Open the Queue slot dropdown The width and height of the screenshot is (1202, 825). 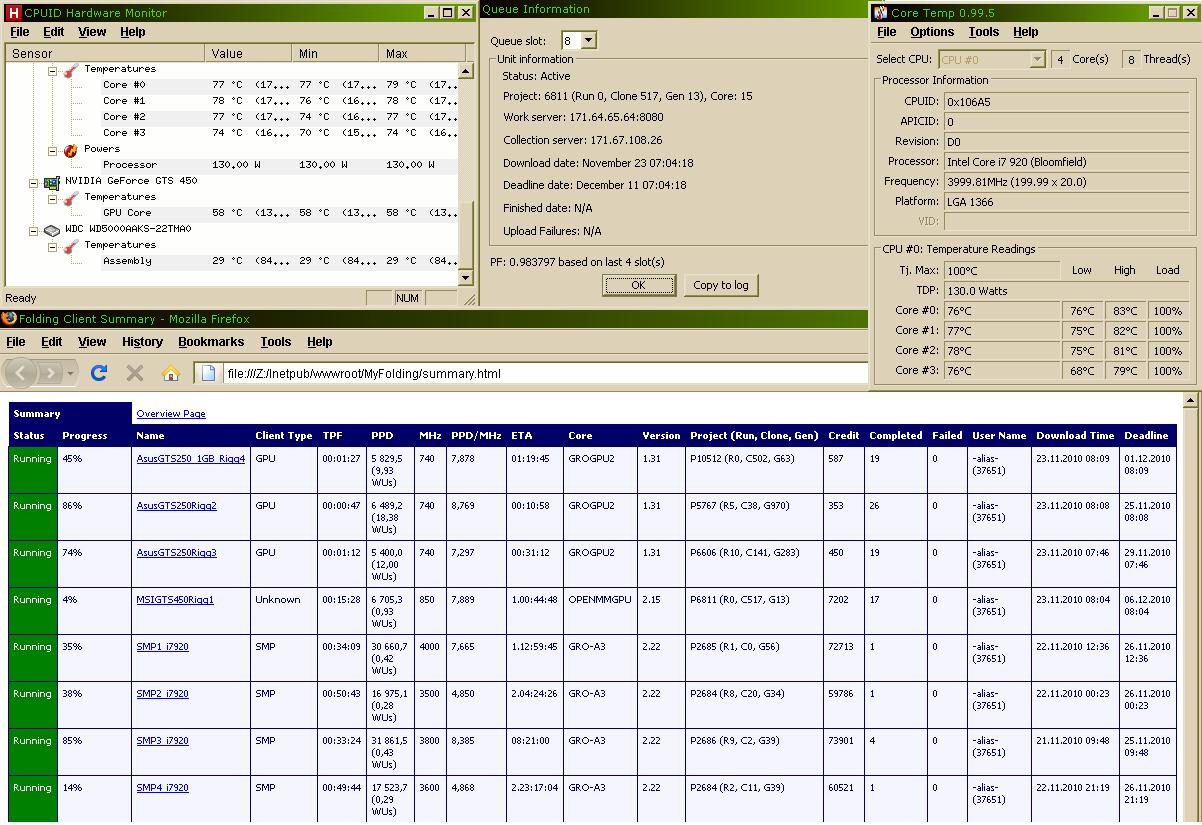pos(588,41)
